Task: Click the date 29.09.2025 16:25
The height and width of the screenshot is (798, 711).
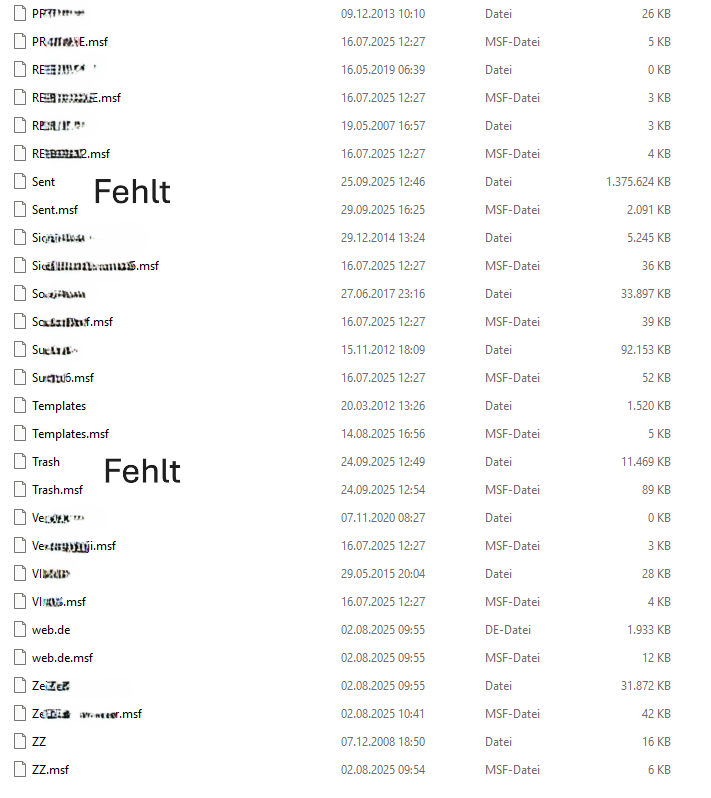Action: click(x=383, y=210)
